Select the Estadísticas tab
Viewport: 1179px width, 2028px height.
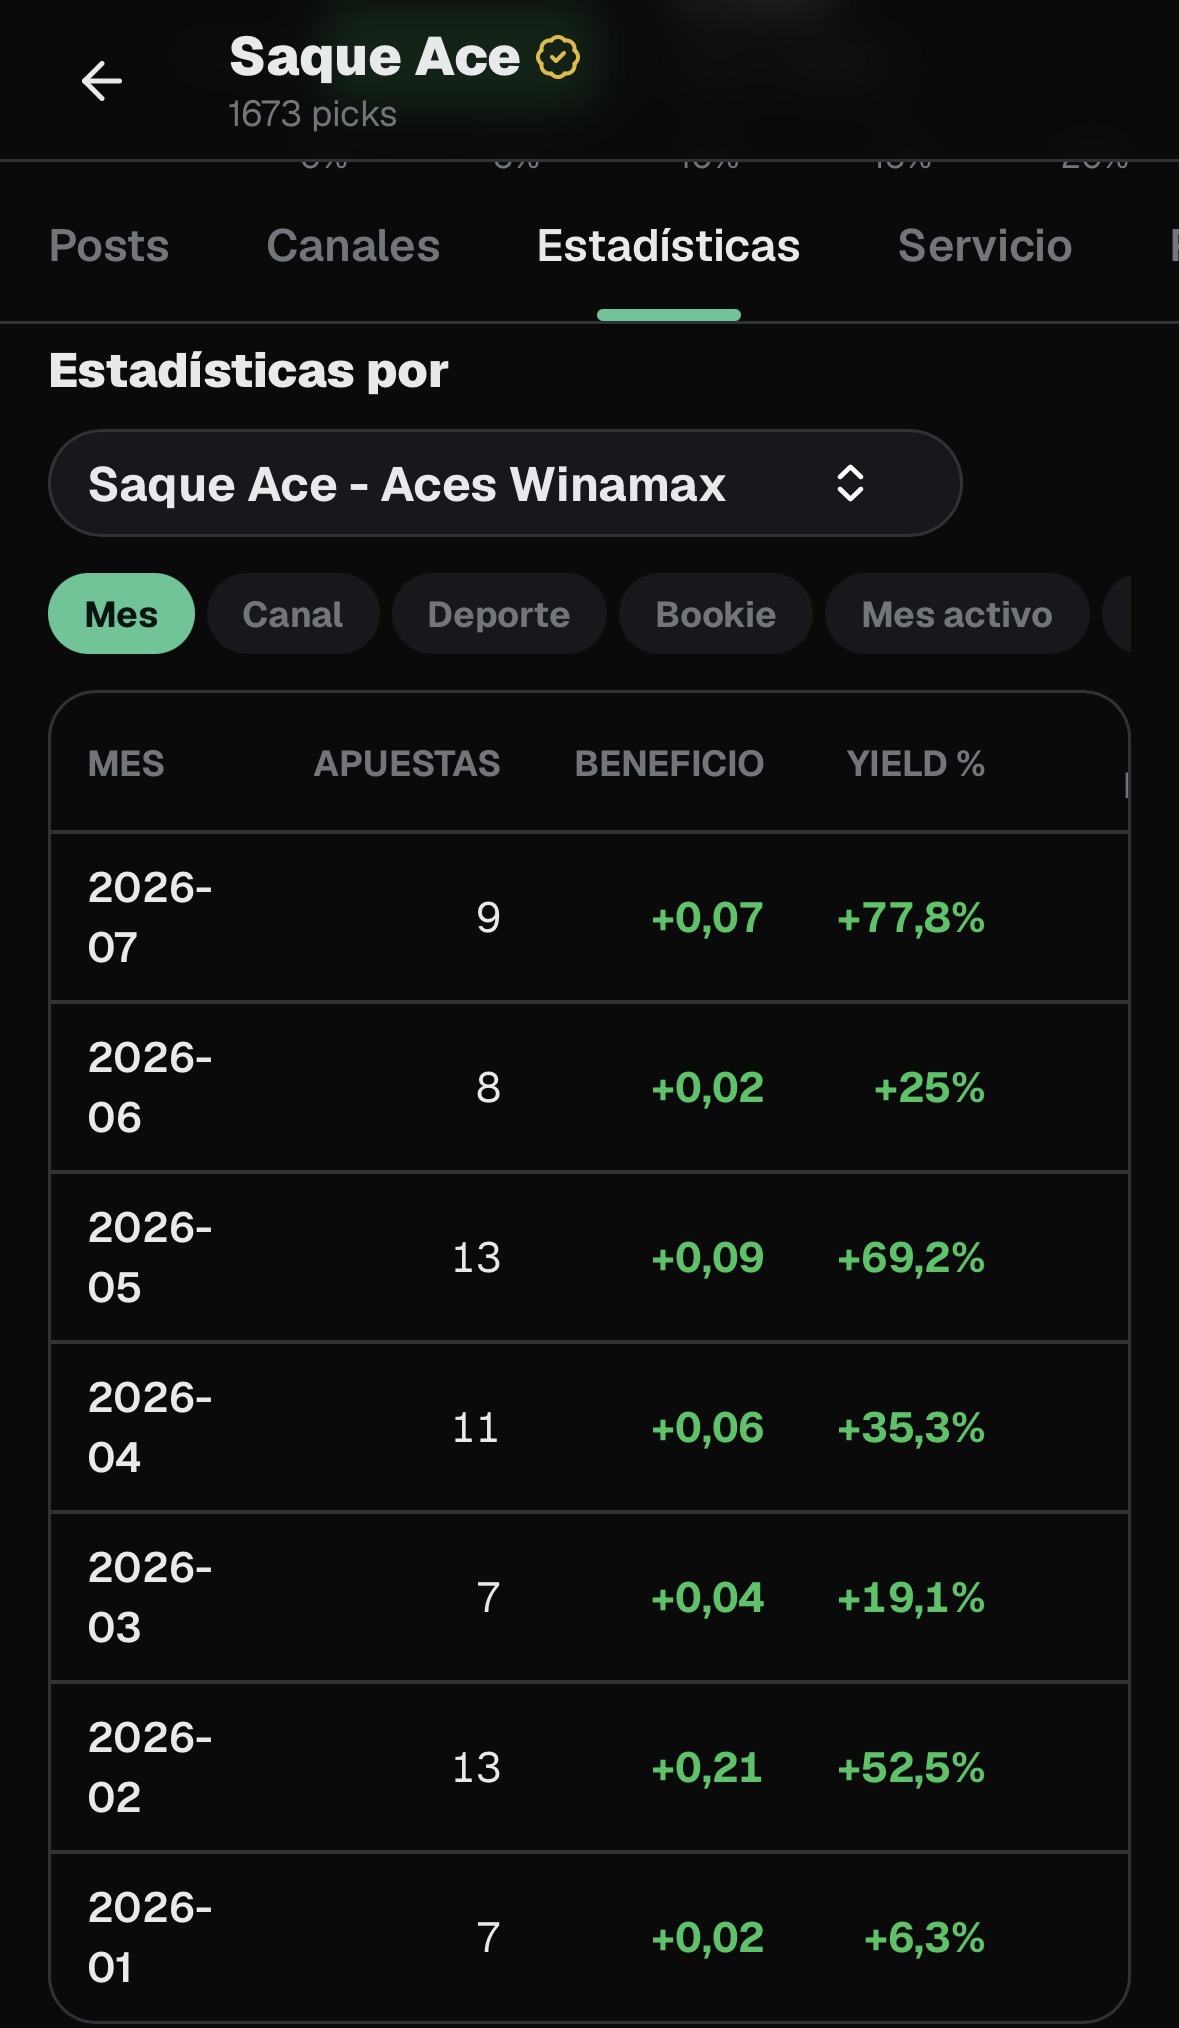pyautogui.click(x=669, y=246)
